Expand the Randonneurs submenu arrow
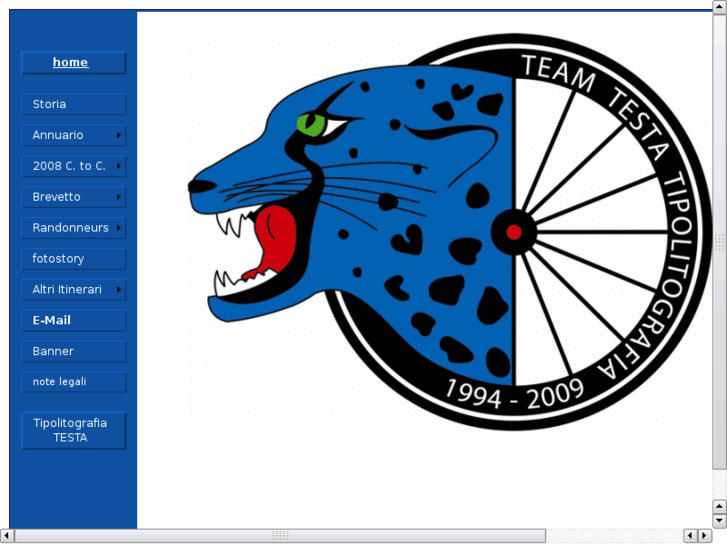 click(119, 228)
